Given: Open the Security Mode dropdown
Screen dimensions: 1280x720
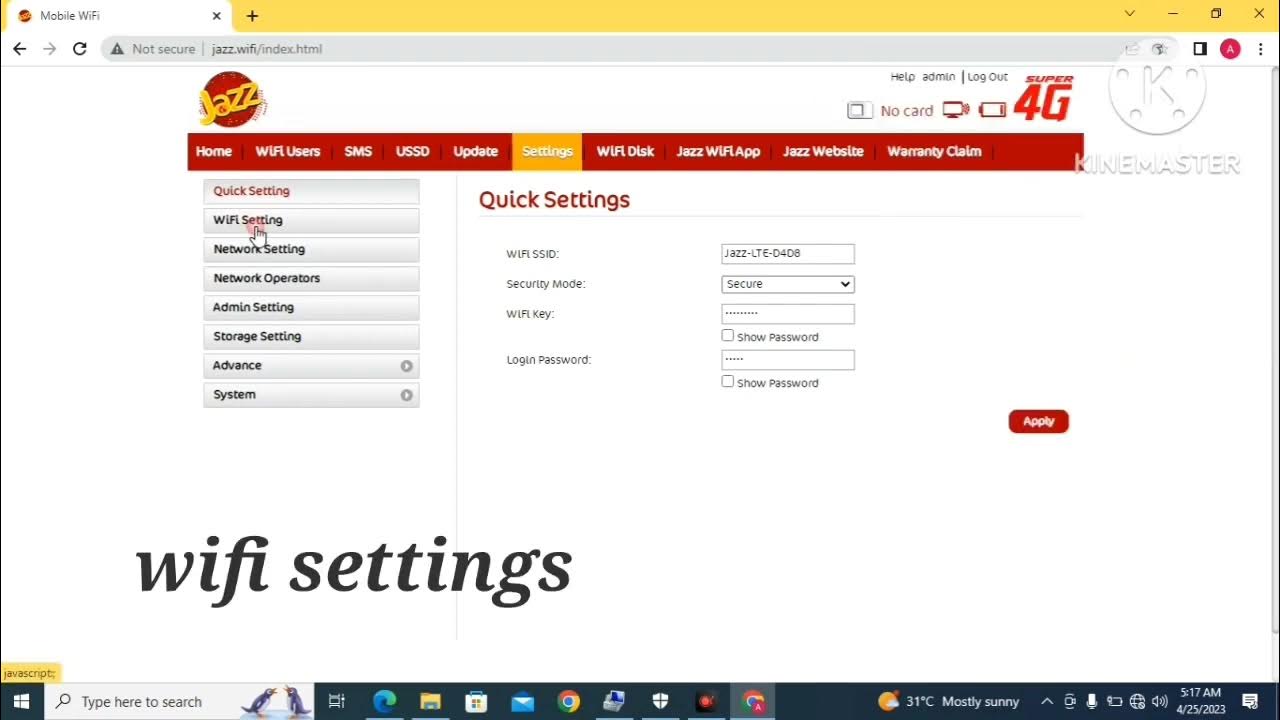Looking at the screenshot, I should click(x=788, y=284).
